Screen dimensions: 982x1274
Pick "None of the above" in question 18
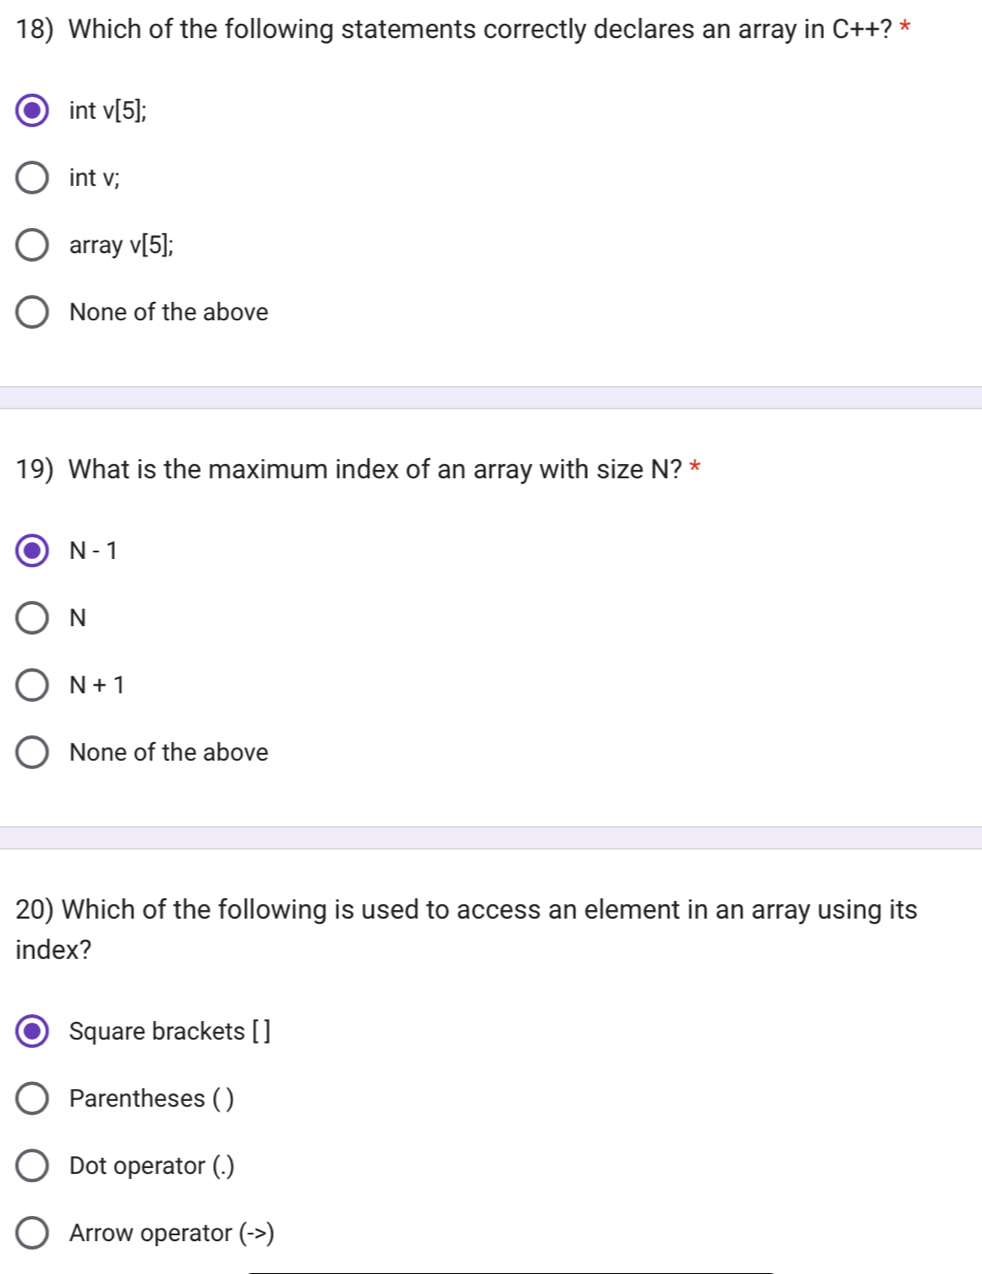click(x=31, y=312)
